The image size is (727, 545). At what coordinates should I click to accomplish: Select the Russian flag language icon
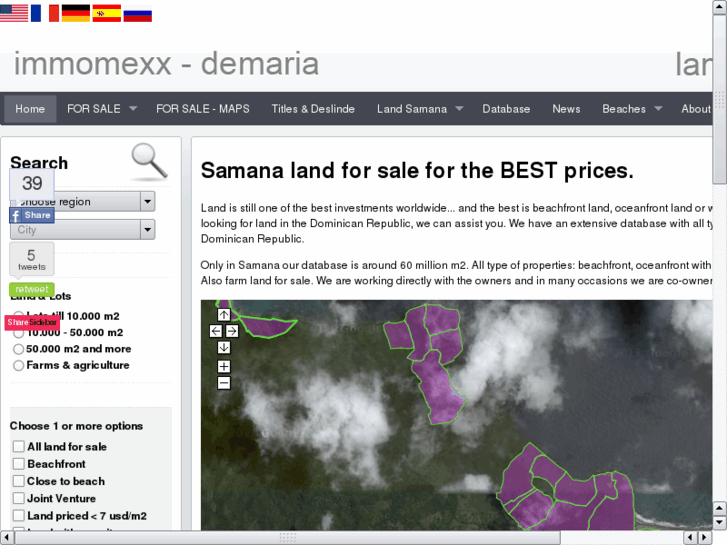pos(137,13)
